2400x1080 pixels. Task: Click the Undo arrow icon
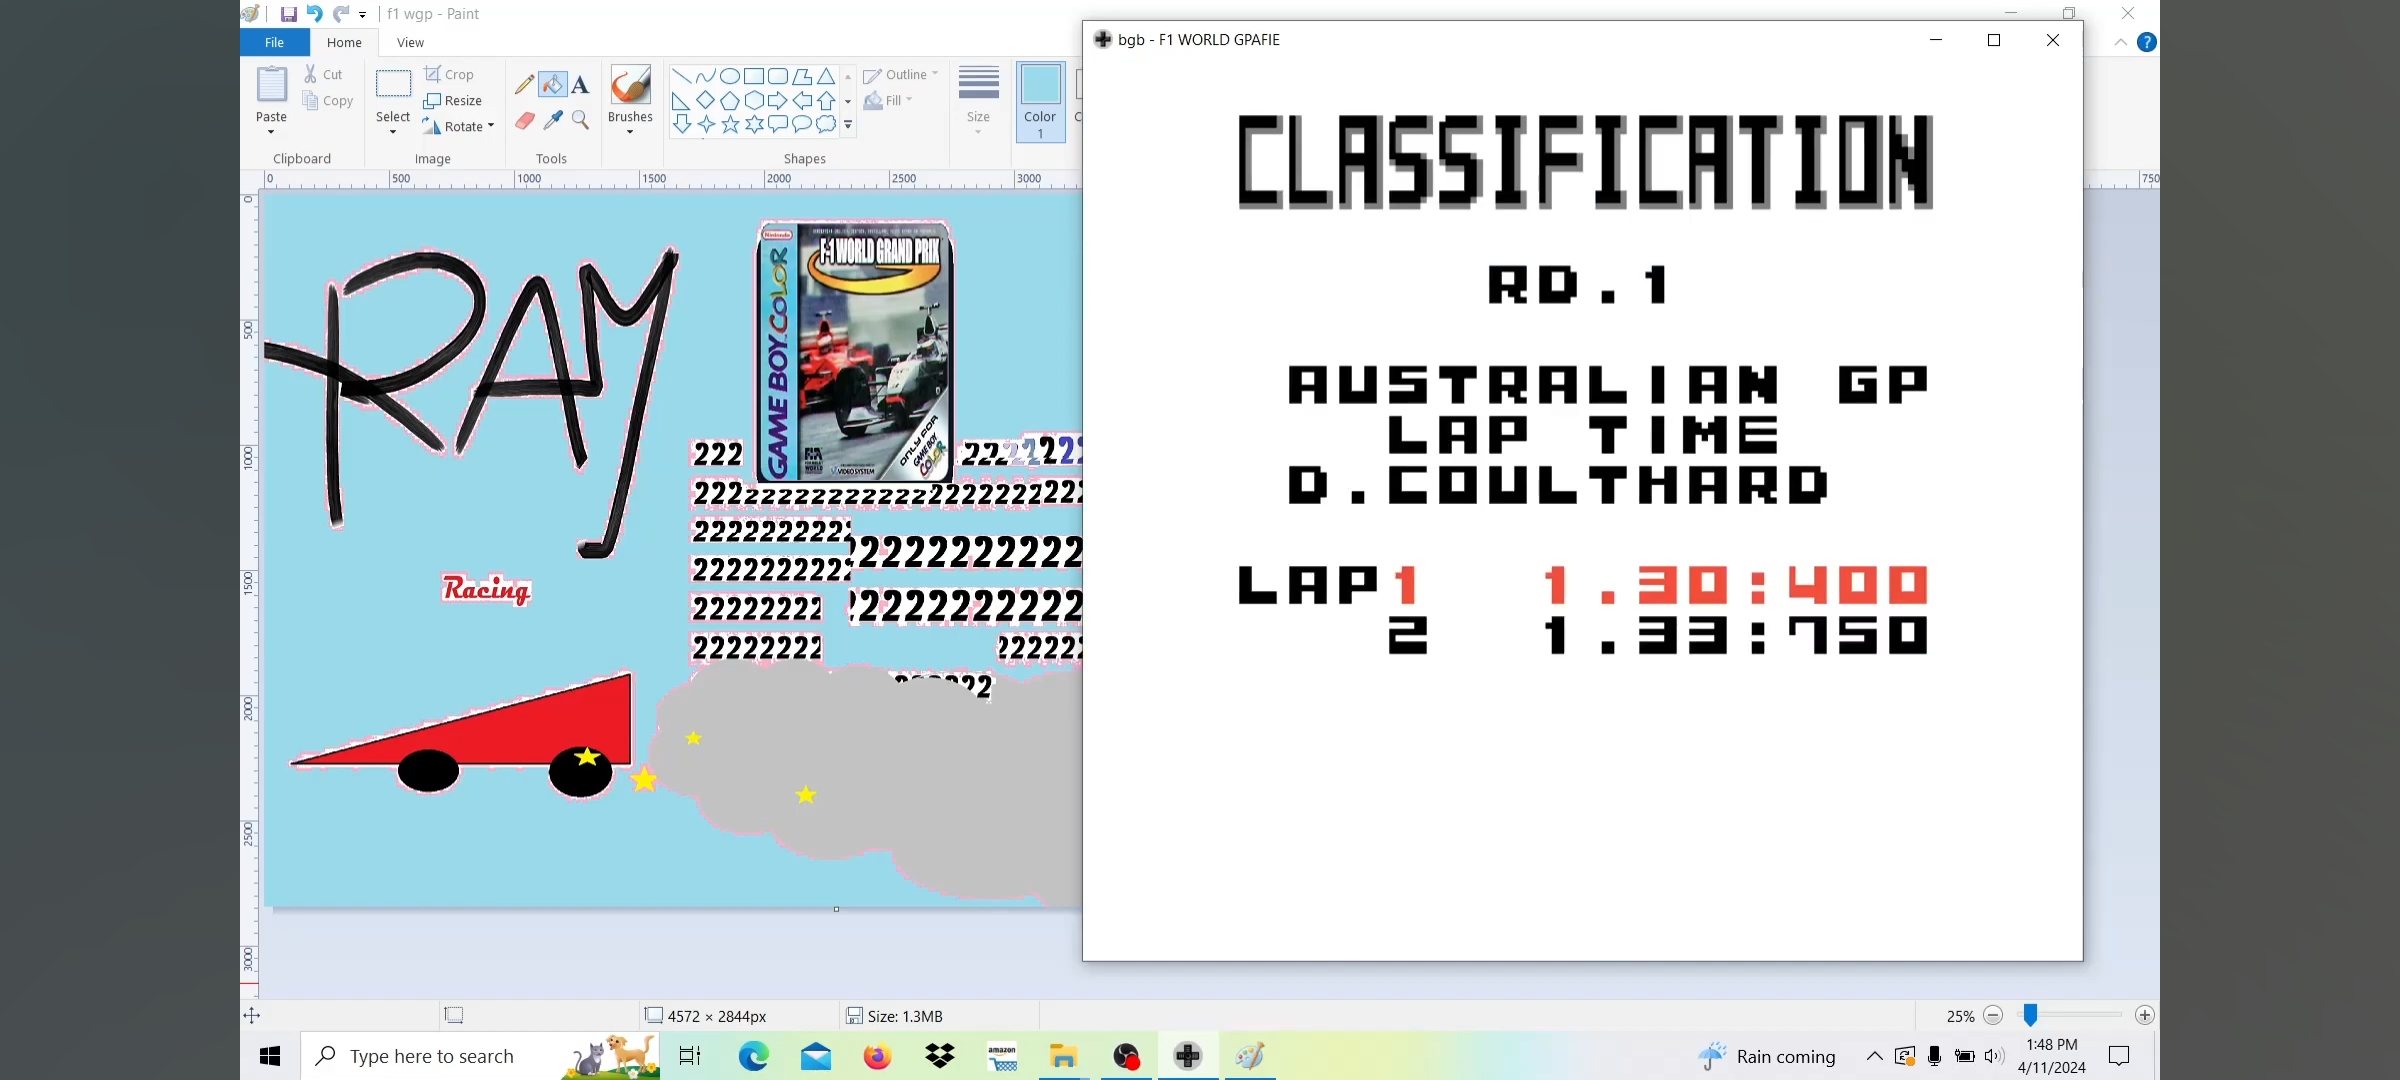314,14
